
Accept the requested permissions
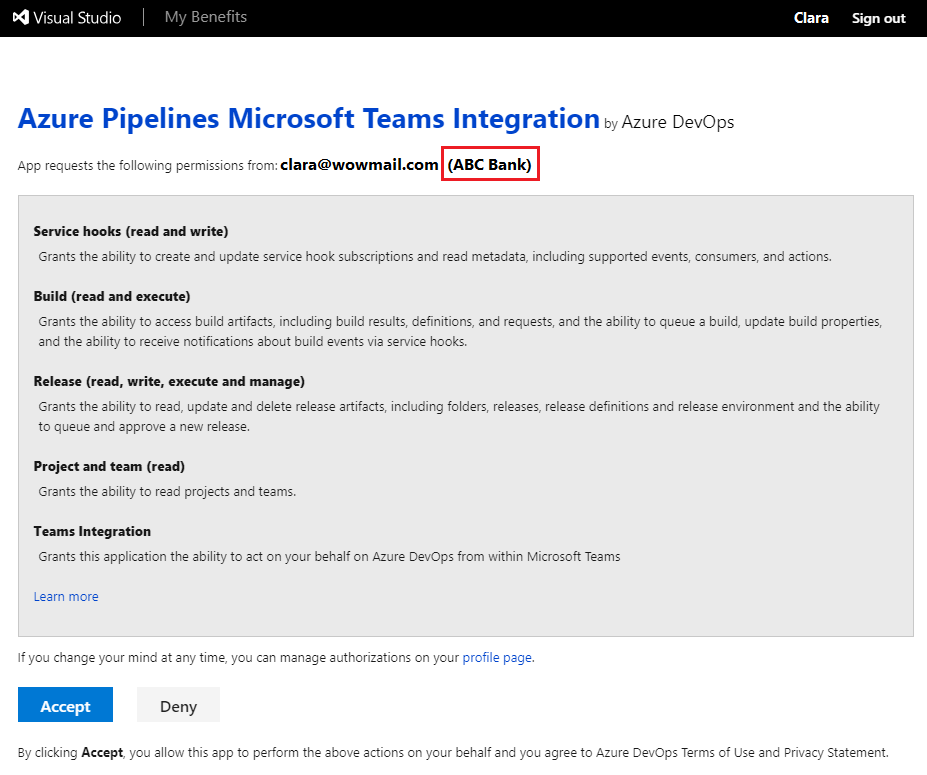tap(65, 705)
